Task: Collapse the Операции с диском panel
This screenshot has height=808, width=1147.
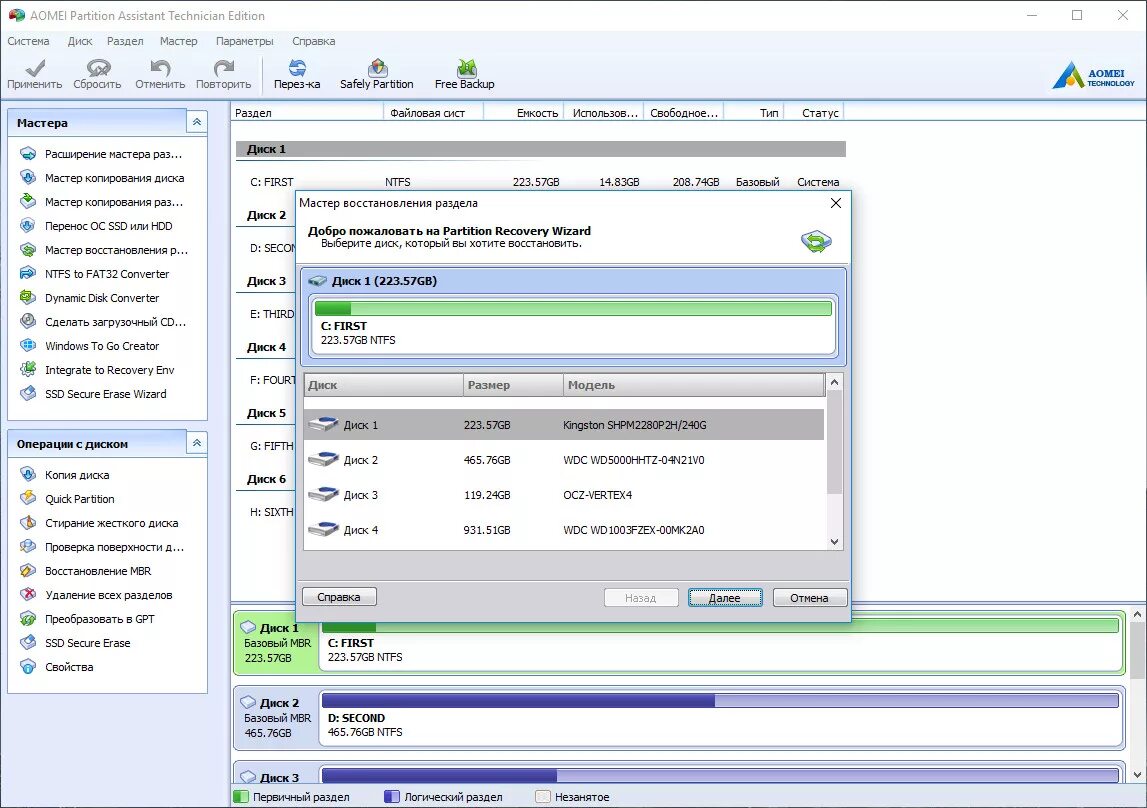Action: (x=197, y=443)
